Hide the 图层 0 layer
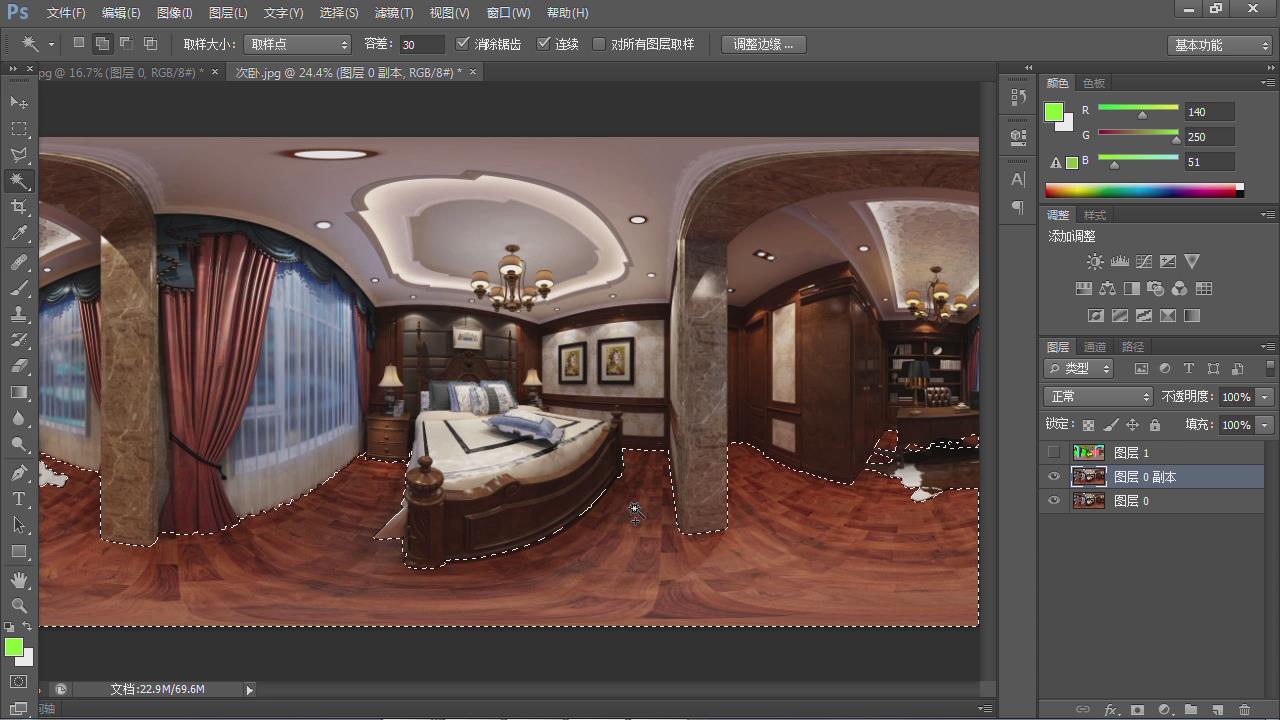Viewport: 1280px width, 720px height. click(1053, 501)
